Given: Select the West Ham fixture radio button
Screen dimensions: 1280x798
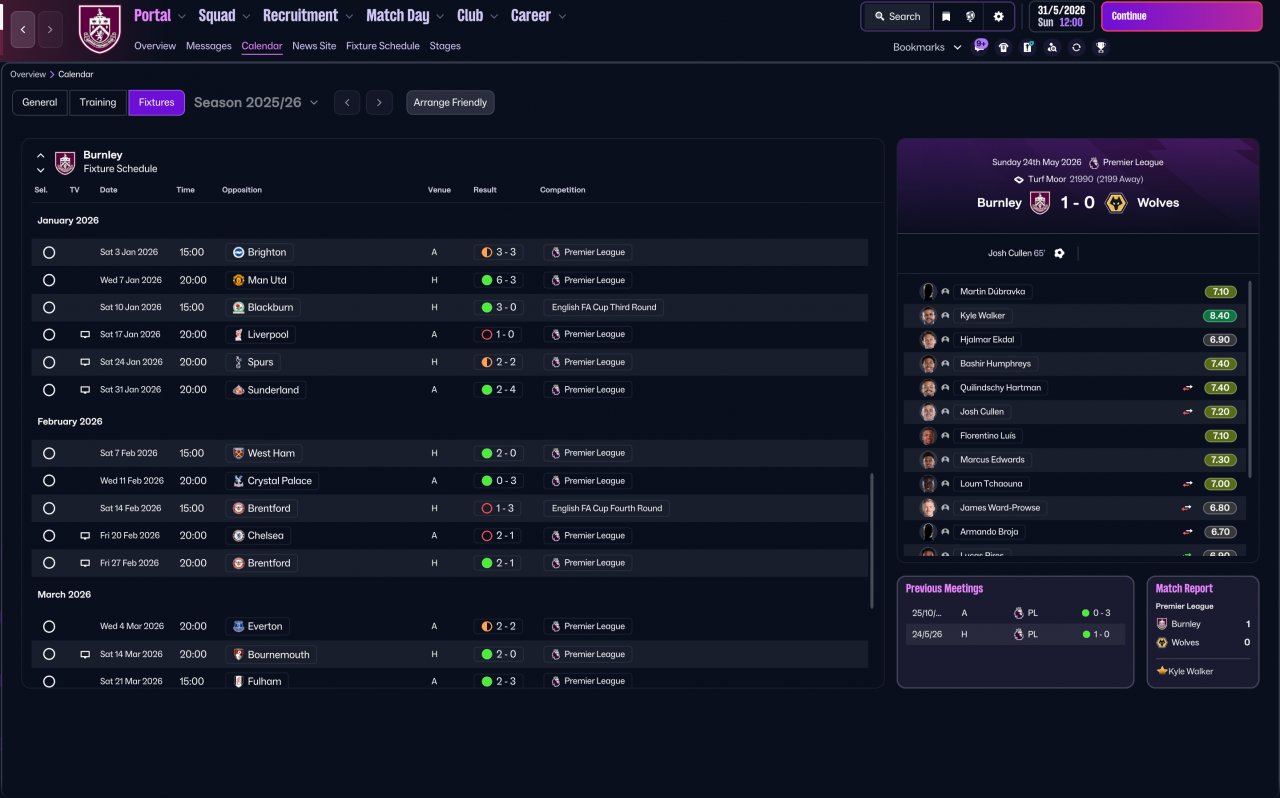Looking at the screenshot, I should point(49,453).
